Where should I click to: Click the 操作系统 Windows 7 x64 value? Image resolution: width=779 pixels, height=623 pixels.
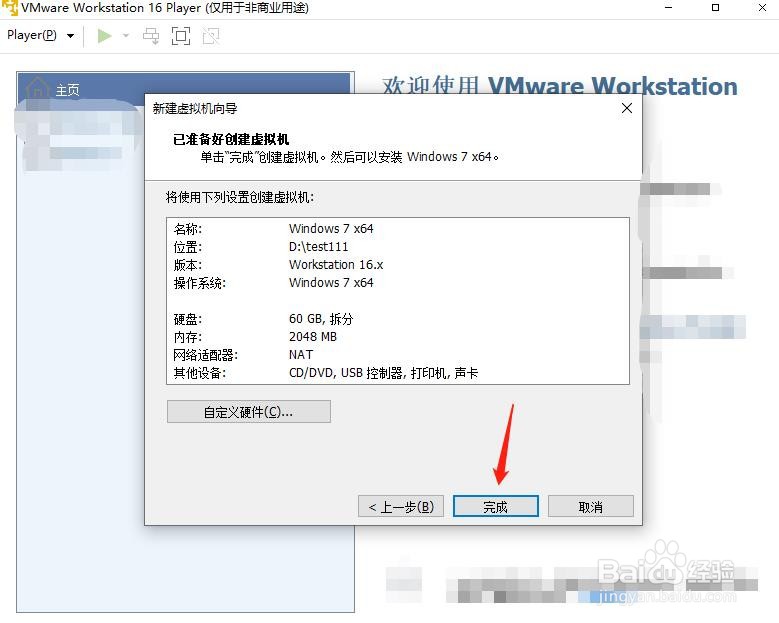pyautogui.click(x=331, y=283)
